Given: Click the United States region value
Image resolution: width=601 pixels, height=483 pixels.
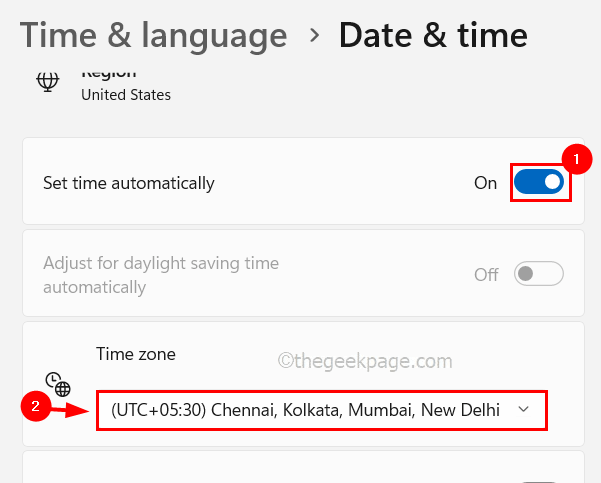Looking at the screenshot, I should [x=126, y=95].
